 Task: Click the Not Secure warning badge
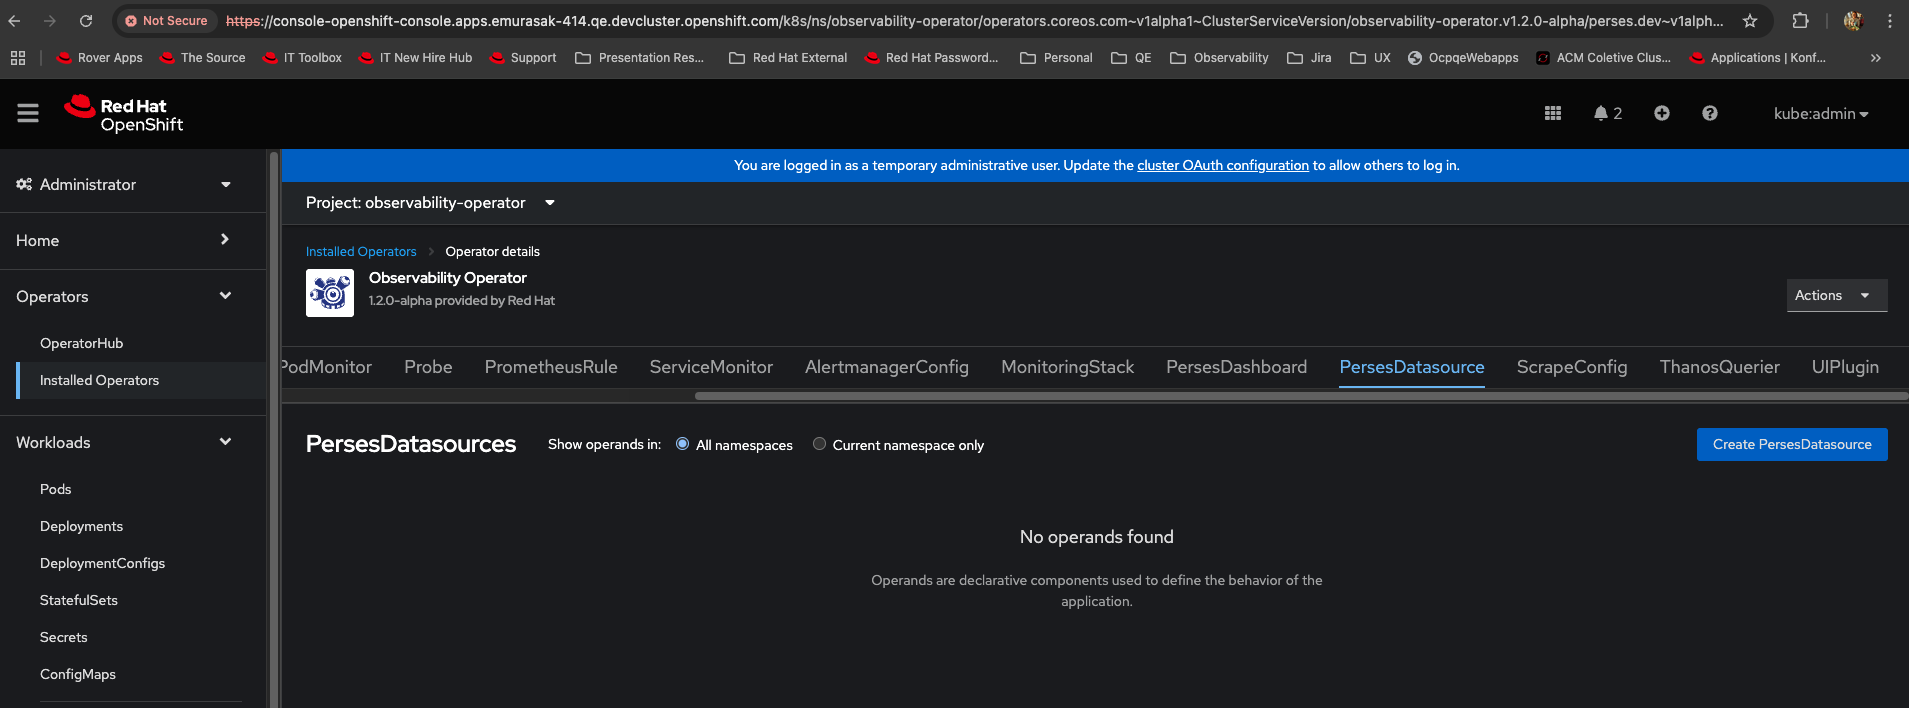click(166, 20)
